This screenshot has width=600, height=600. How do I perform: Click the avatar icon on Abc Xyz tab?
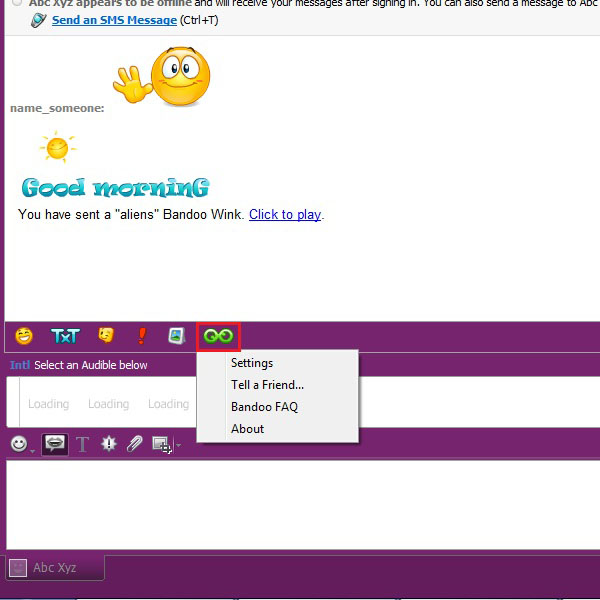pyautogui.click(x=18, y=568)
